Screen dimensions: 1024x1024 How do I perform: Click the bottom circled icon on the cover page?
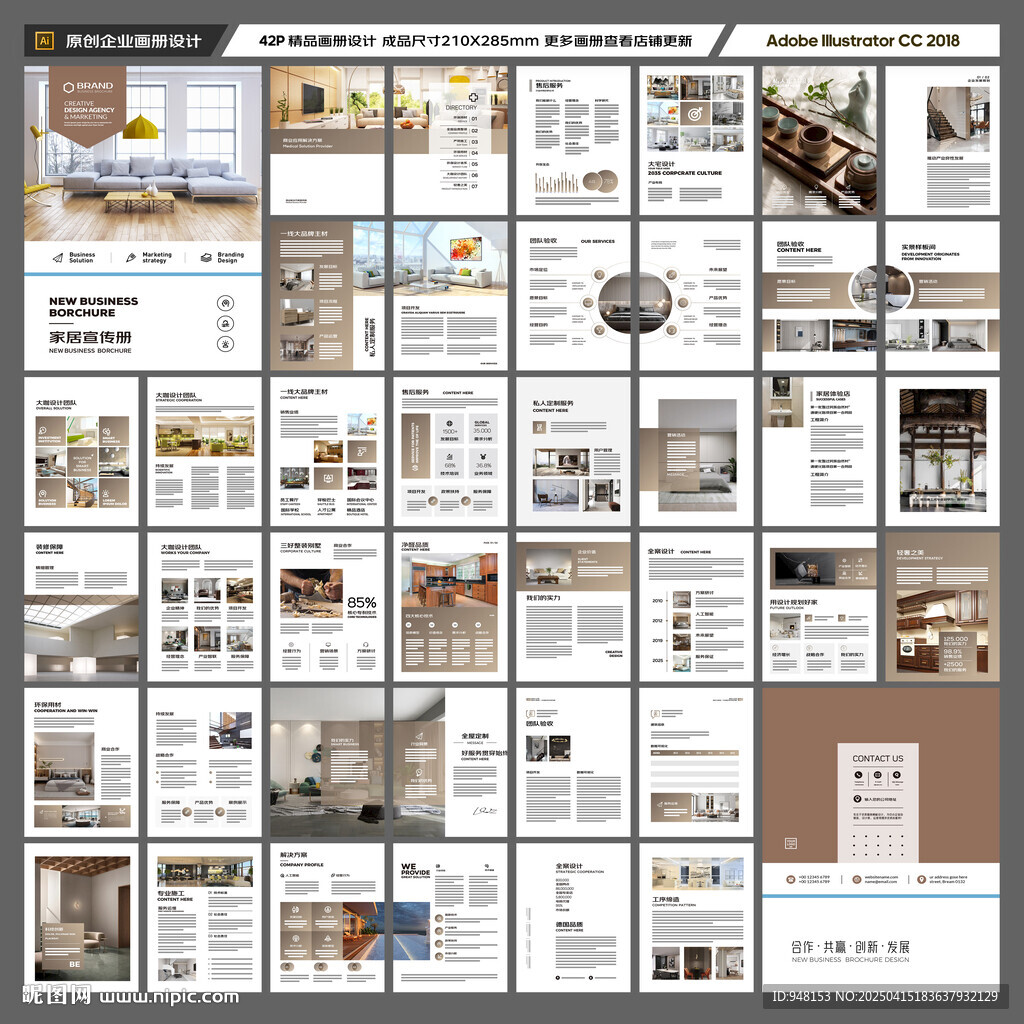(x=225, y=344)
